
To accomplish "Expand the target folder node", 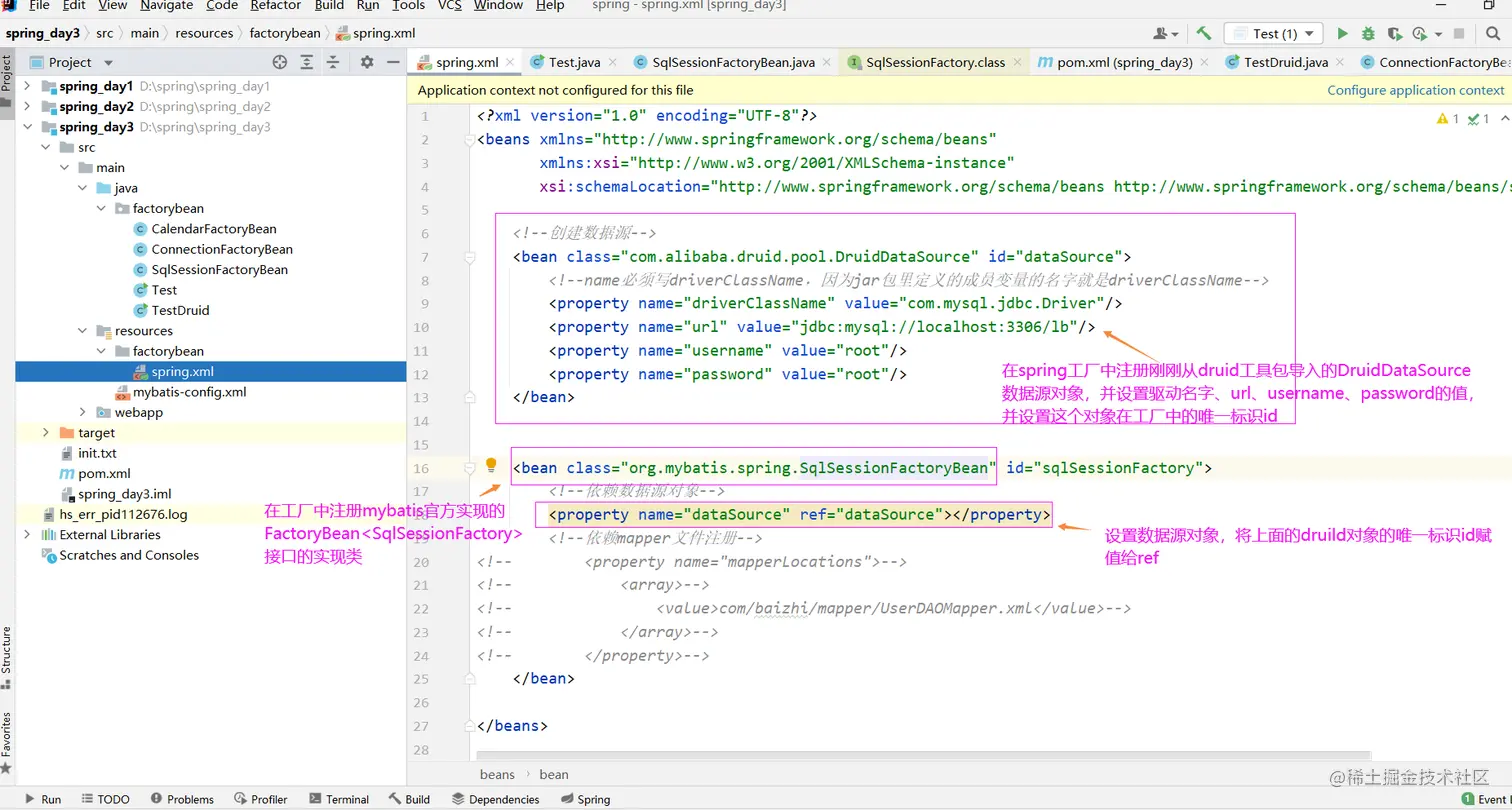I will pos(45,433).
